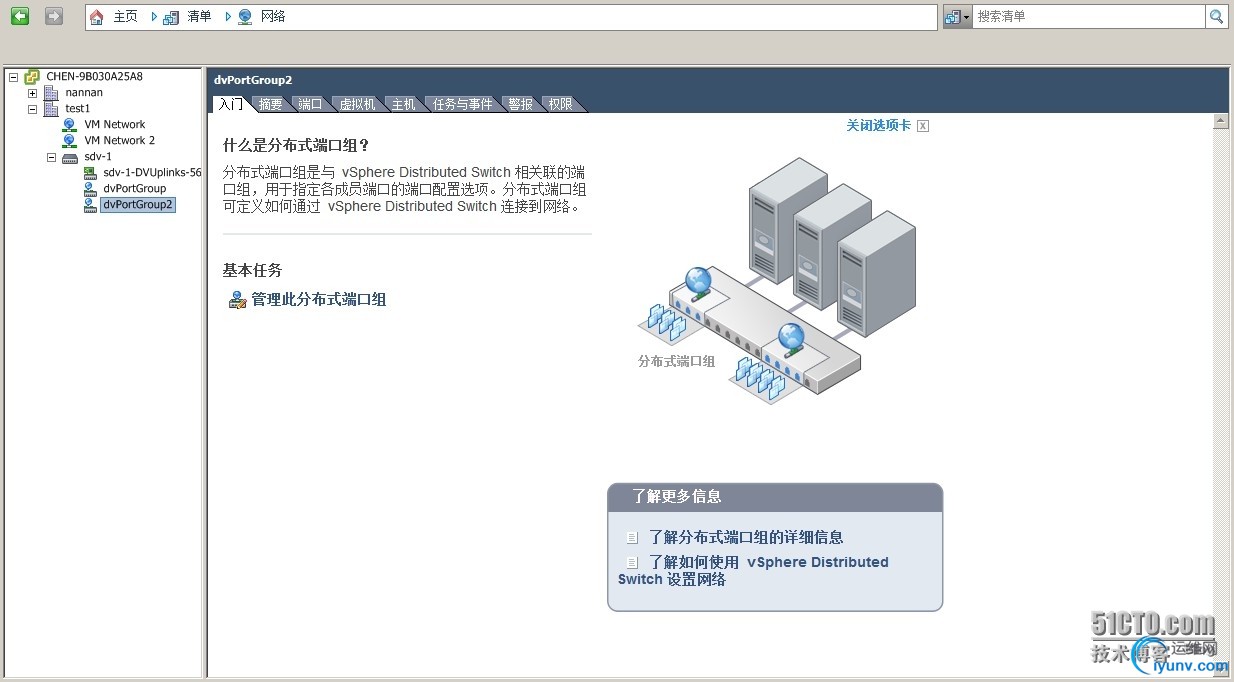The height and width of the screenshot is (682, 1234).
Task: Switch to the 入门 tab
Action: click(x=230, y=104)
